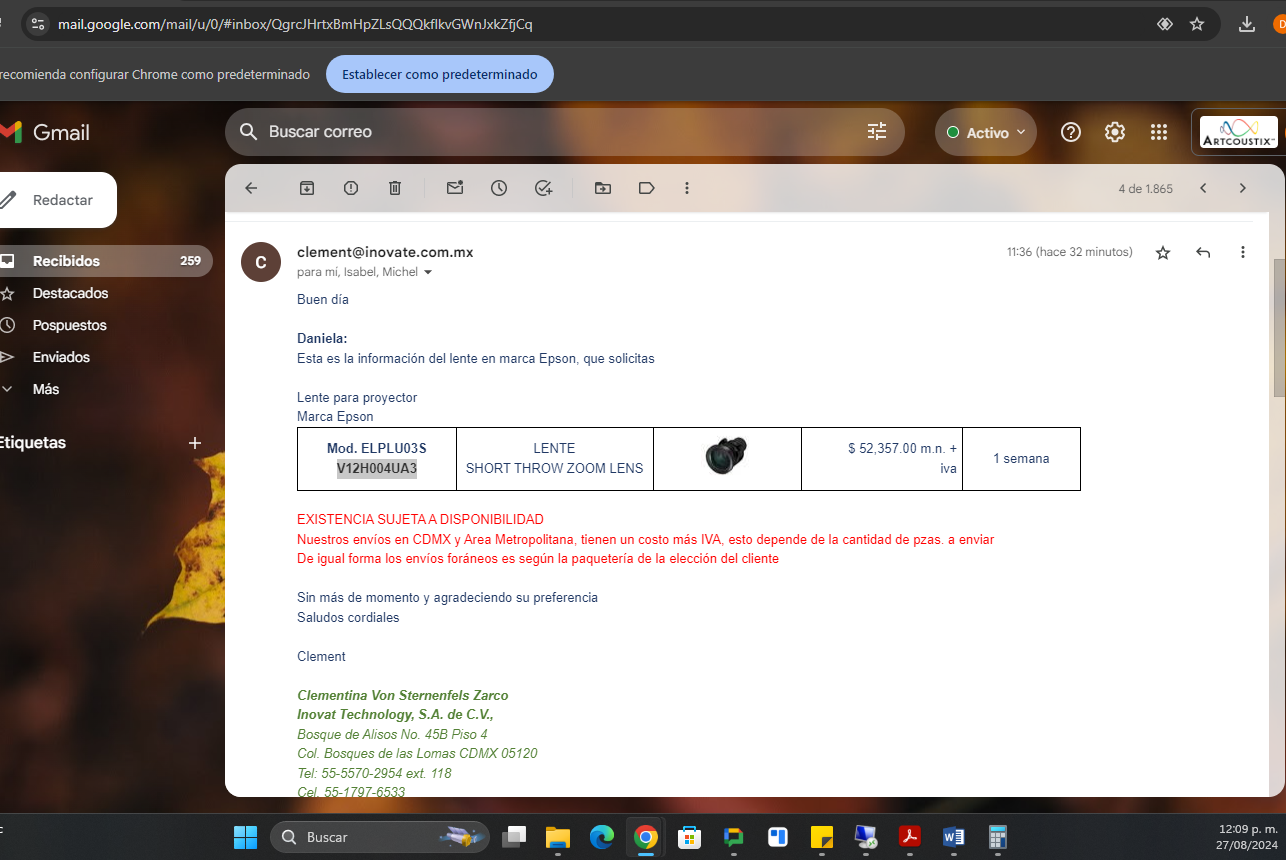Show the newer email arrow
This screenshot has height=860, width=1286.
pos(1204,188)
